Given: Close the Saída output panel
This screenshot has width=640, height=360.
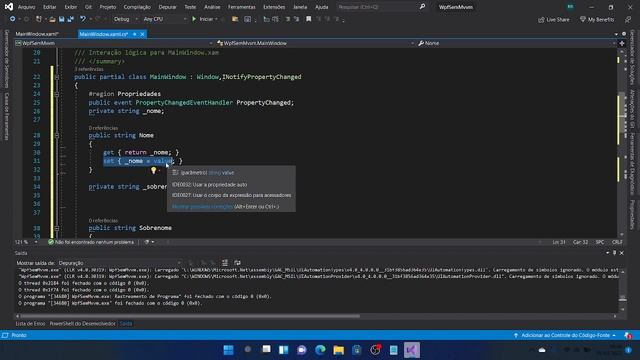Looking at the screenshot, I should tap(622, 253).
